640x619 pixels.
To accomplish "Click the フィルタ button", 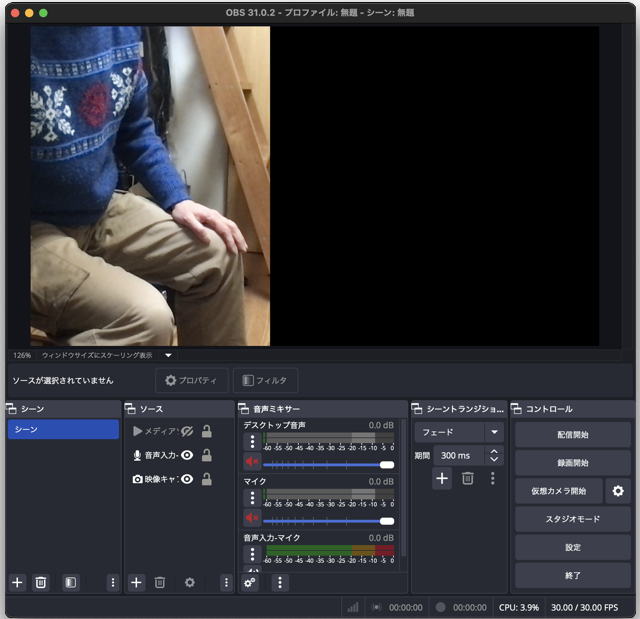I will (265, 381).
